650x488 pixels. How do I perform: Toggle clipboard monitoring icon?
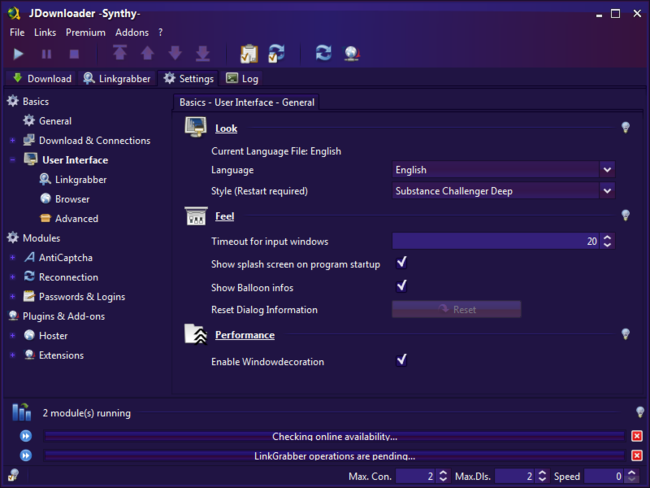[249, 53]
